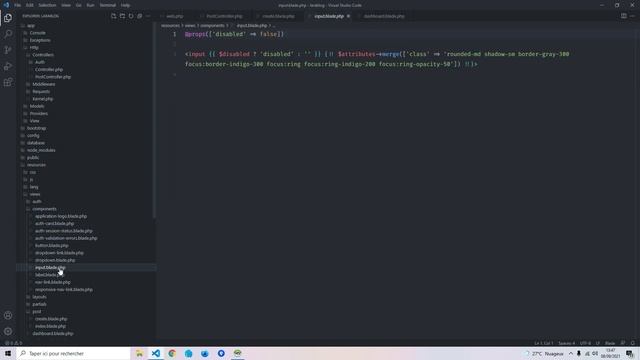
Task: Open the Accounts menu in activity bar
Action: pos(8,315)
